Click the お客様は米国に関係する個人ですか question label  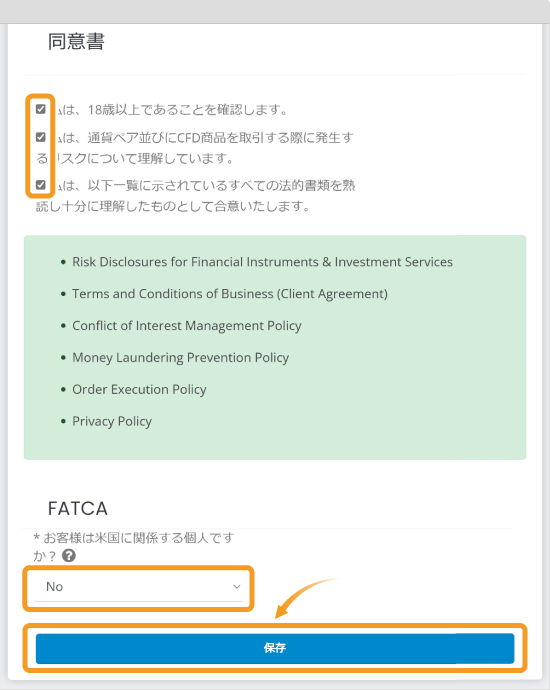coord(134,547)
